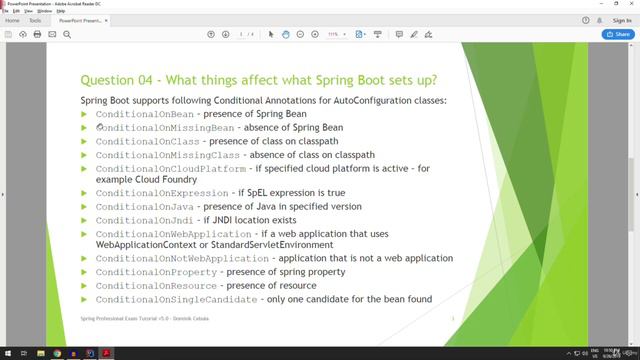Open the notifications bell
The height and width of the screenshot is (360, 640).
[600, 20]
